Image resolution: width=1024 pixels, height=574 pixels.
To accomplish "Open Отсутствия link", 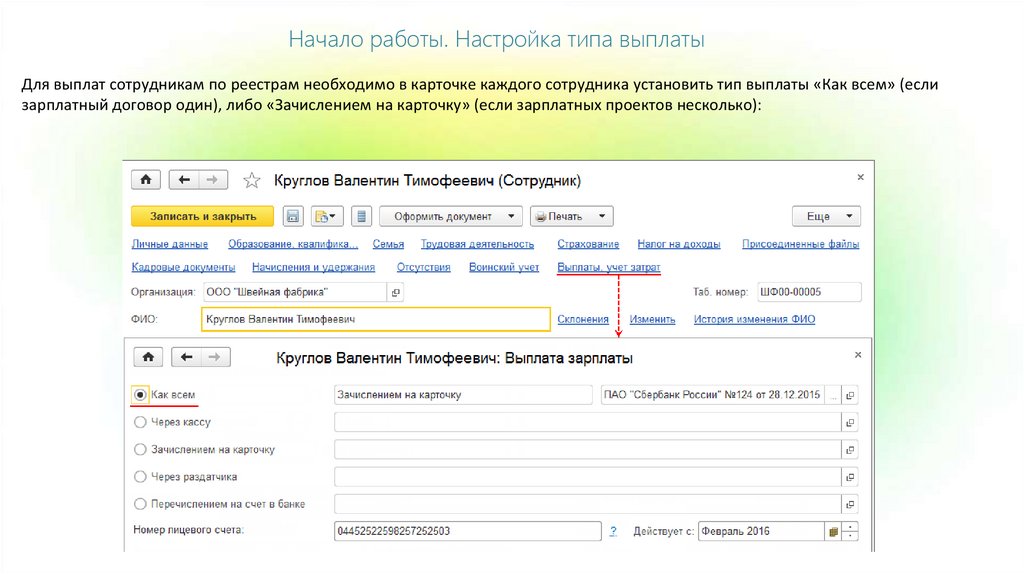I will 423,267.
